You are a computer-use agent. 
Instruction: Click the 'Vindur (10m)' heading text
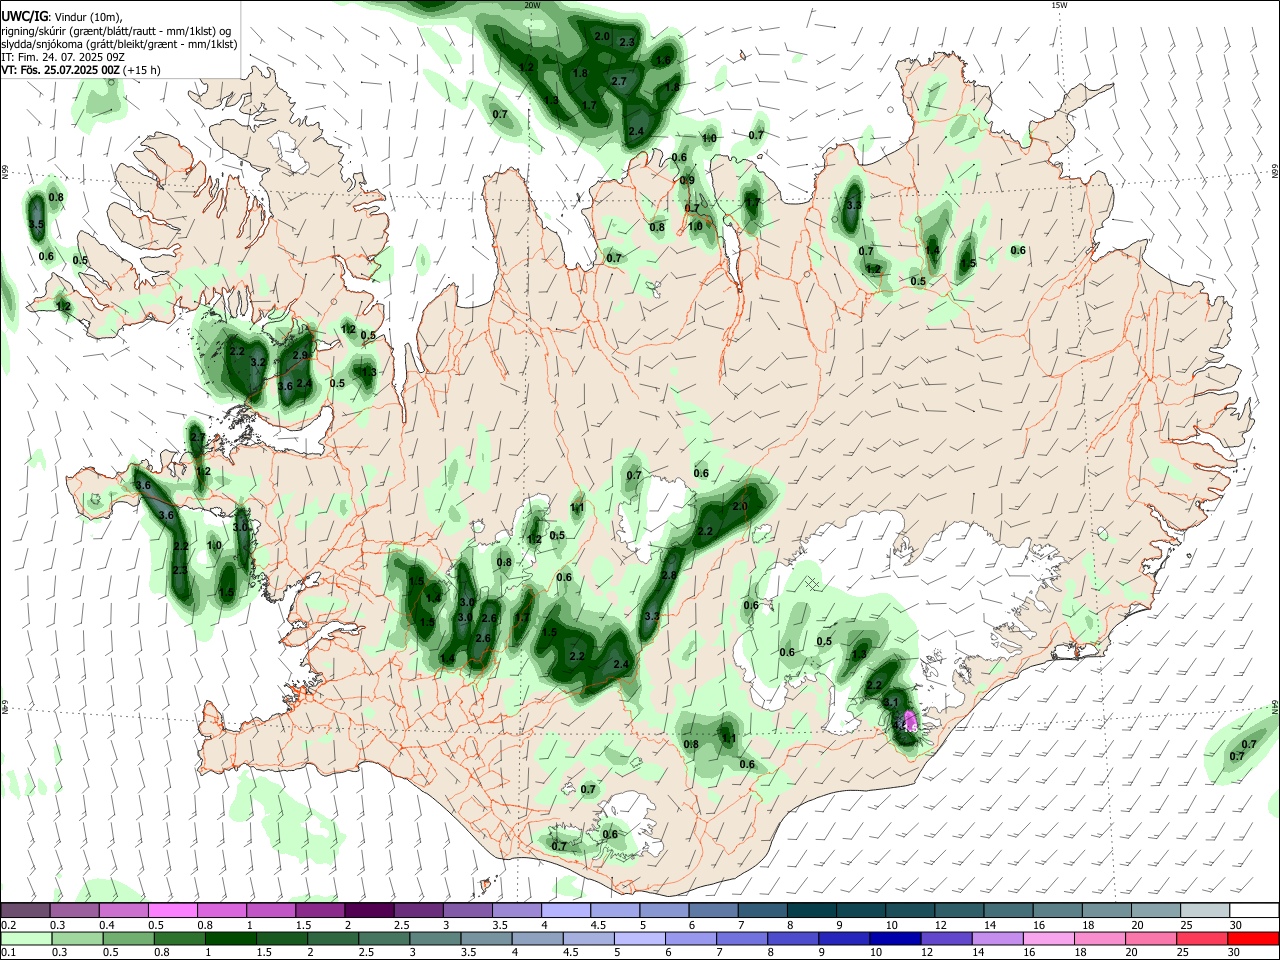(88, 17)
